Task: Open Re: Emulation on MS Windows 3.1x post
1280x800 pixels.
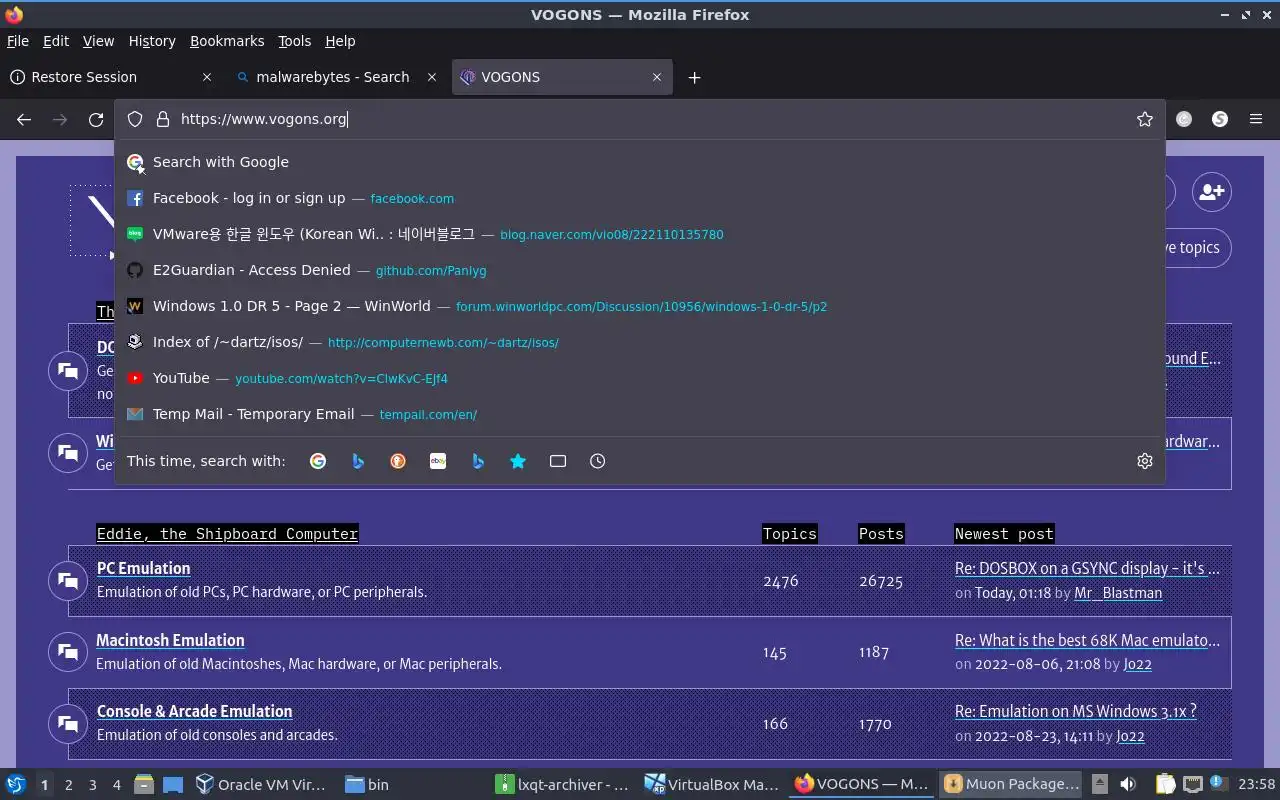Action: 1076,711
